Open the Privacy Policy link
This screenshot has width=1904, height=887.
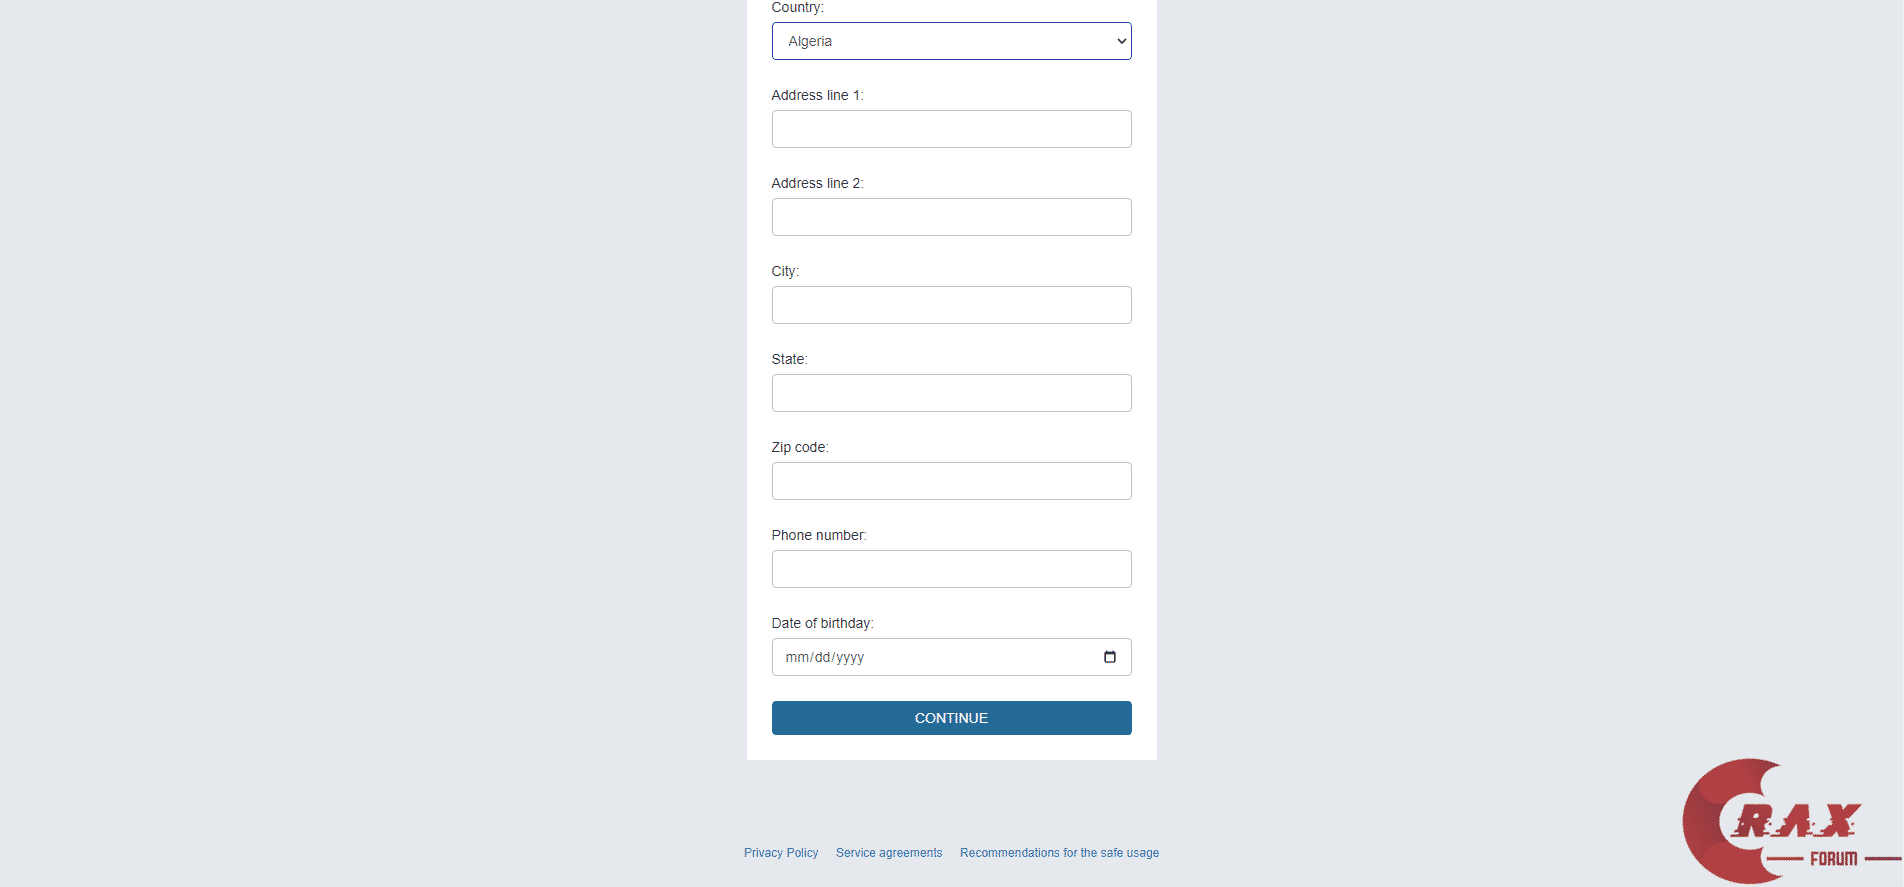780,853
